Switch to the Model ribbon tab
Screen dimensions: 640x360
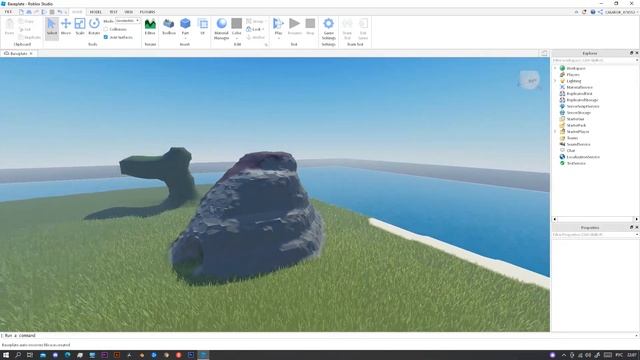click(96, 12)
